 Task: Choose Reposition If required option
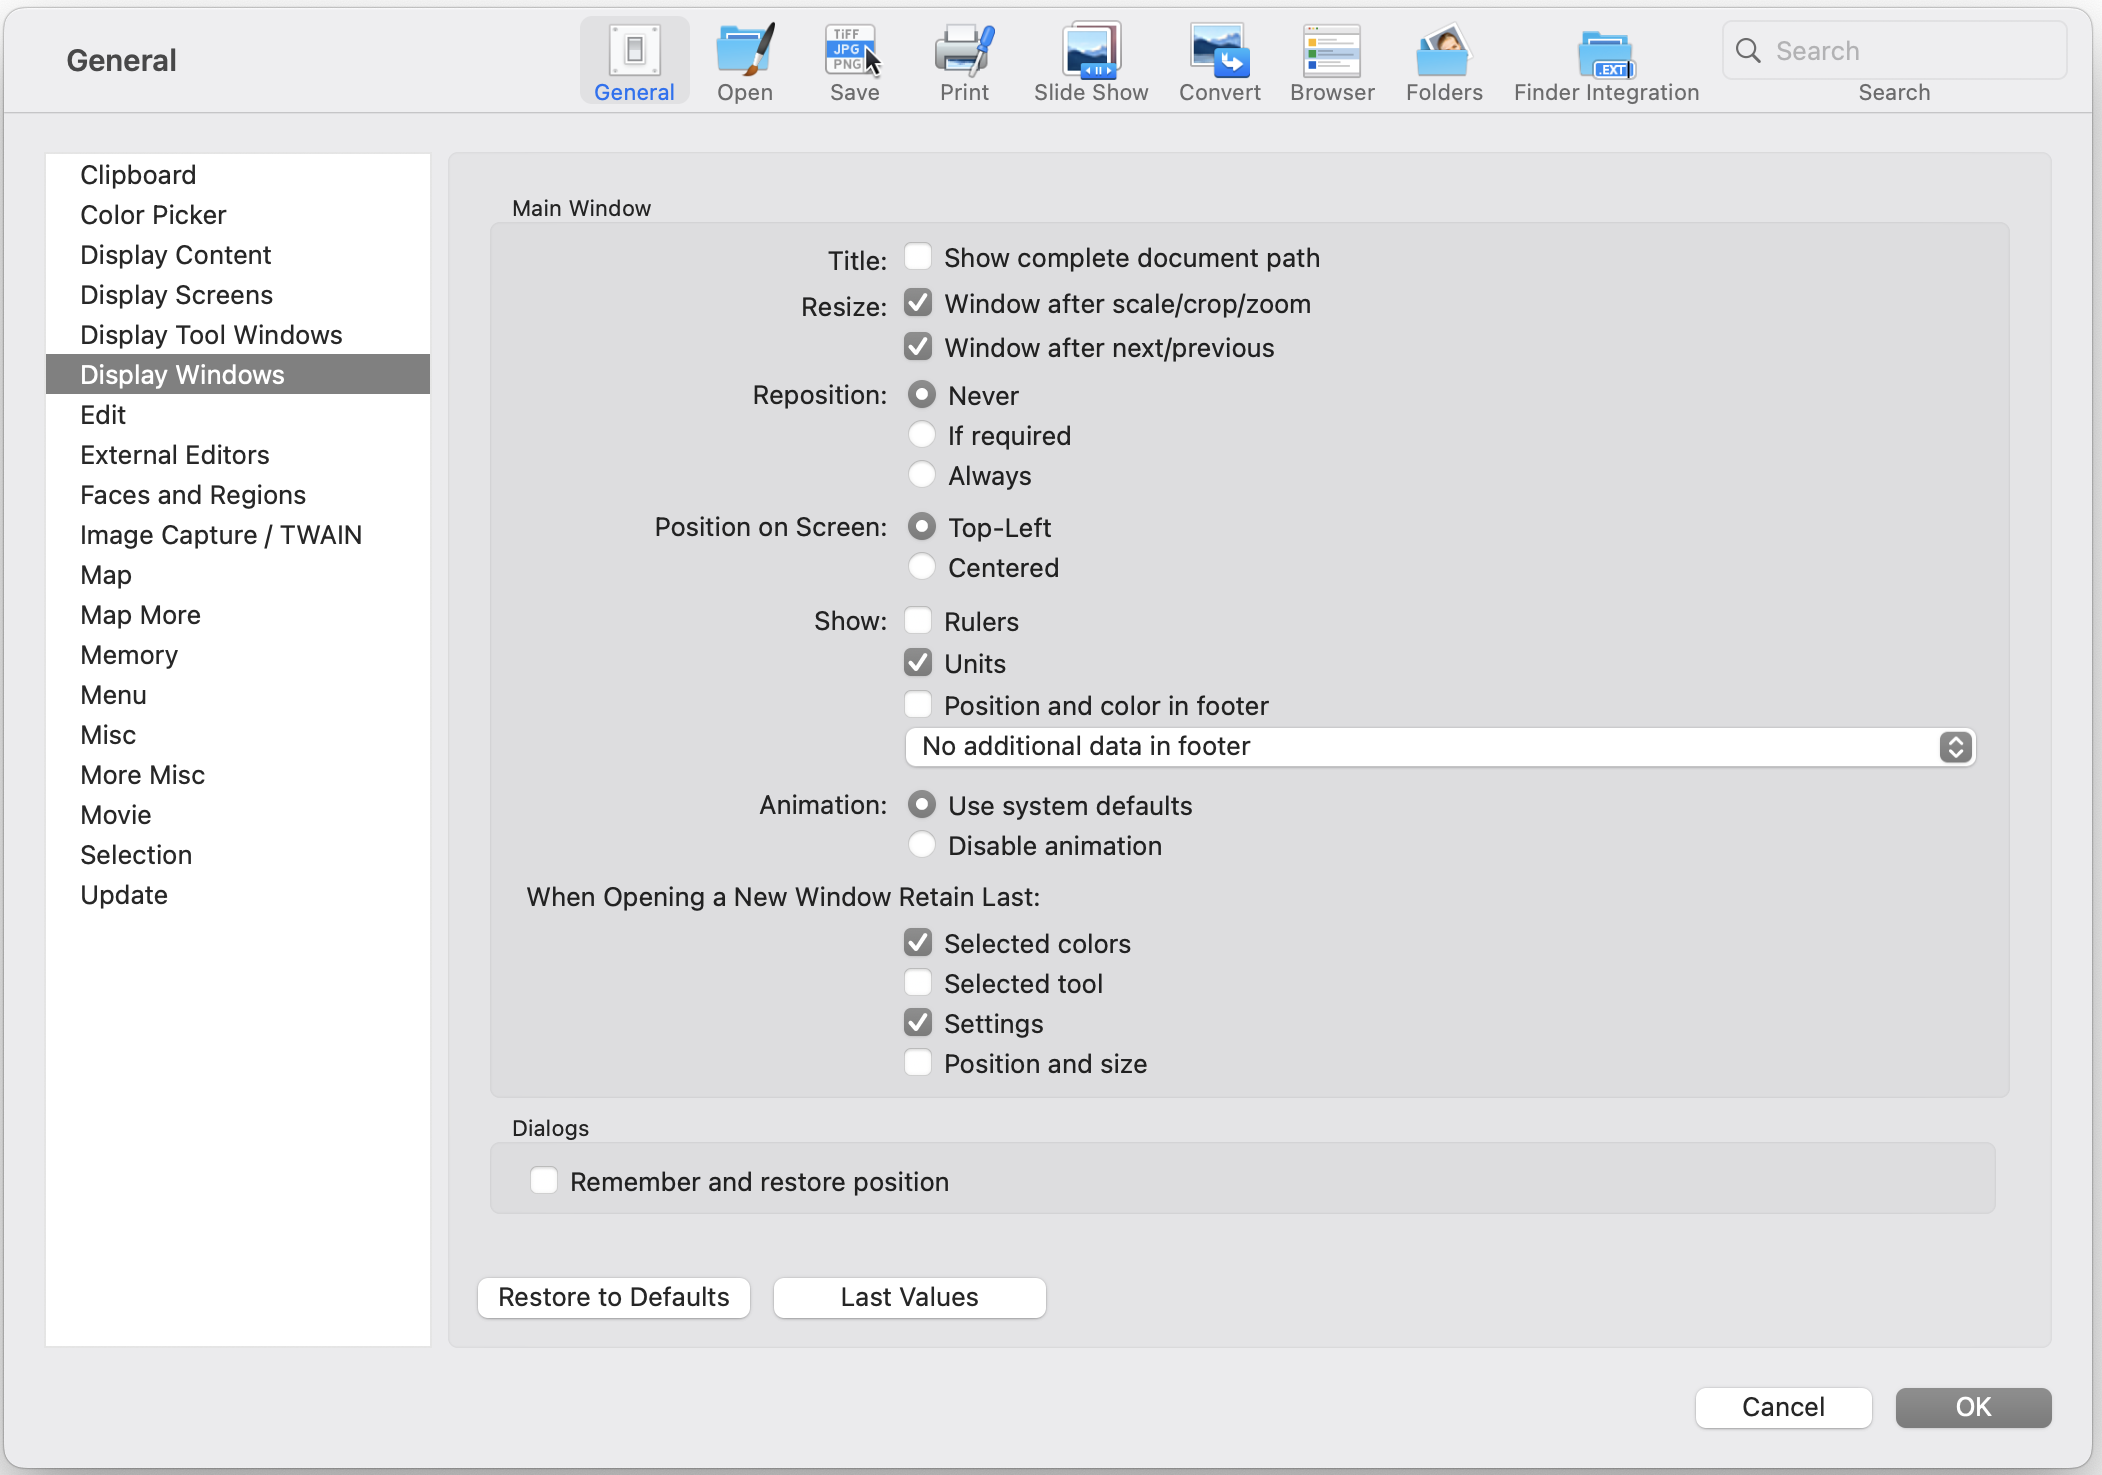[x=922, y=435]
